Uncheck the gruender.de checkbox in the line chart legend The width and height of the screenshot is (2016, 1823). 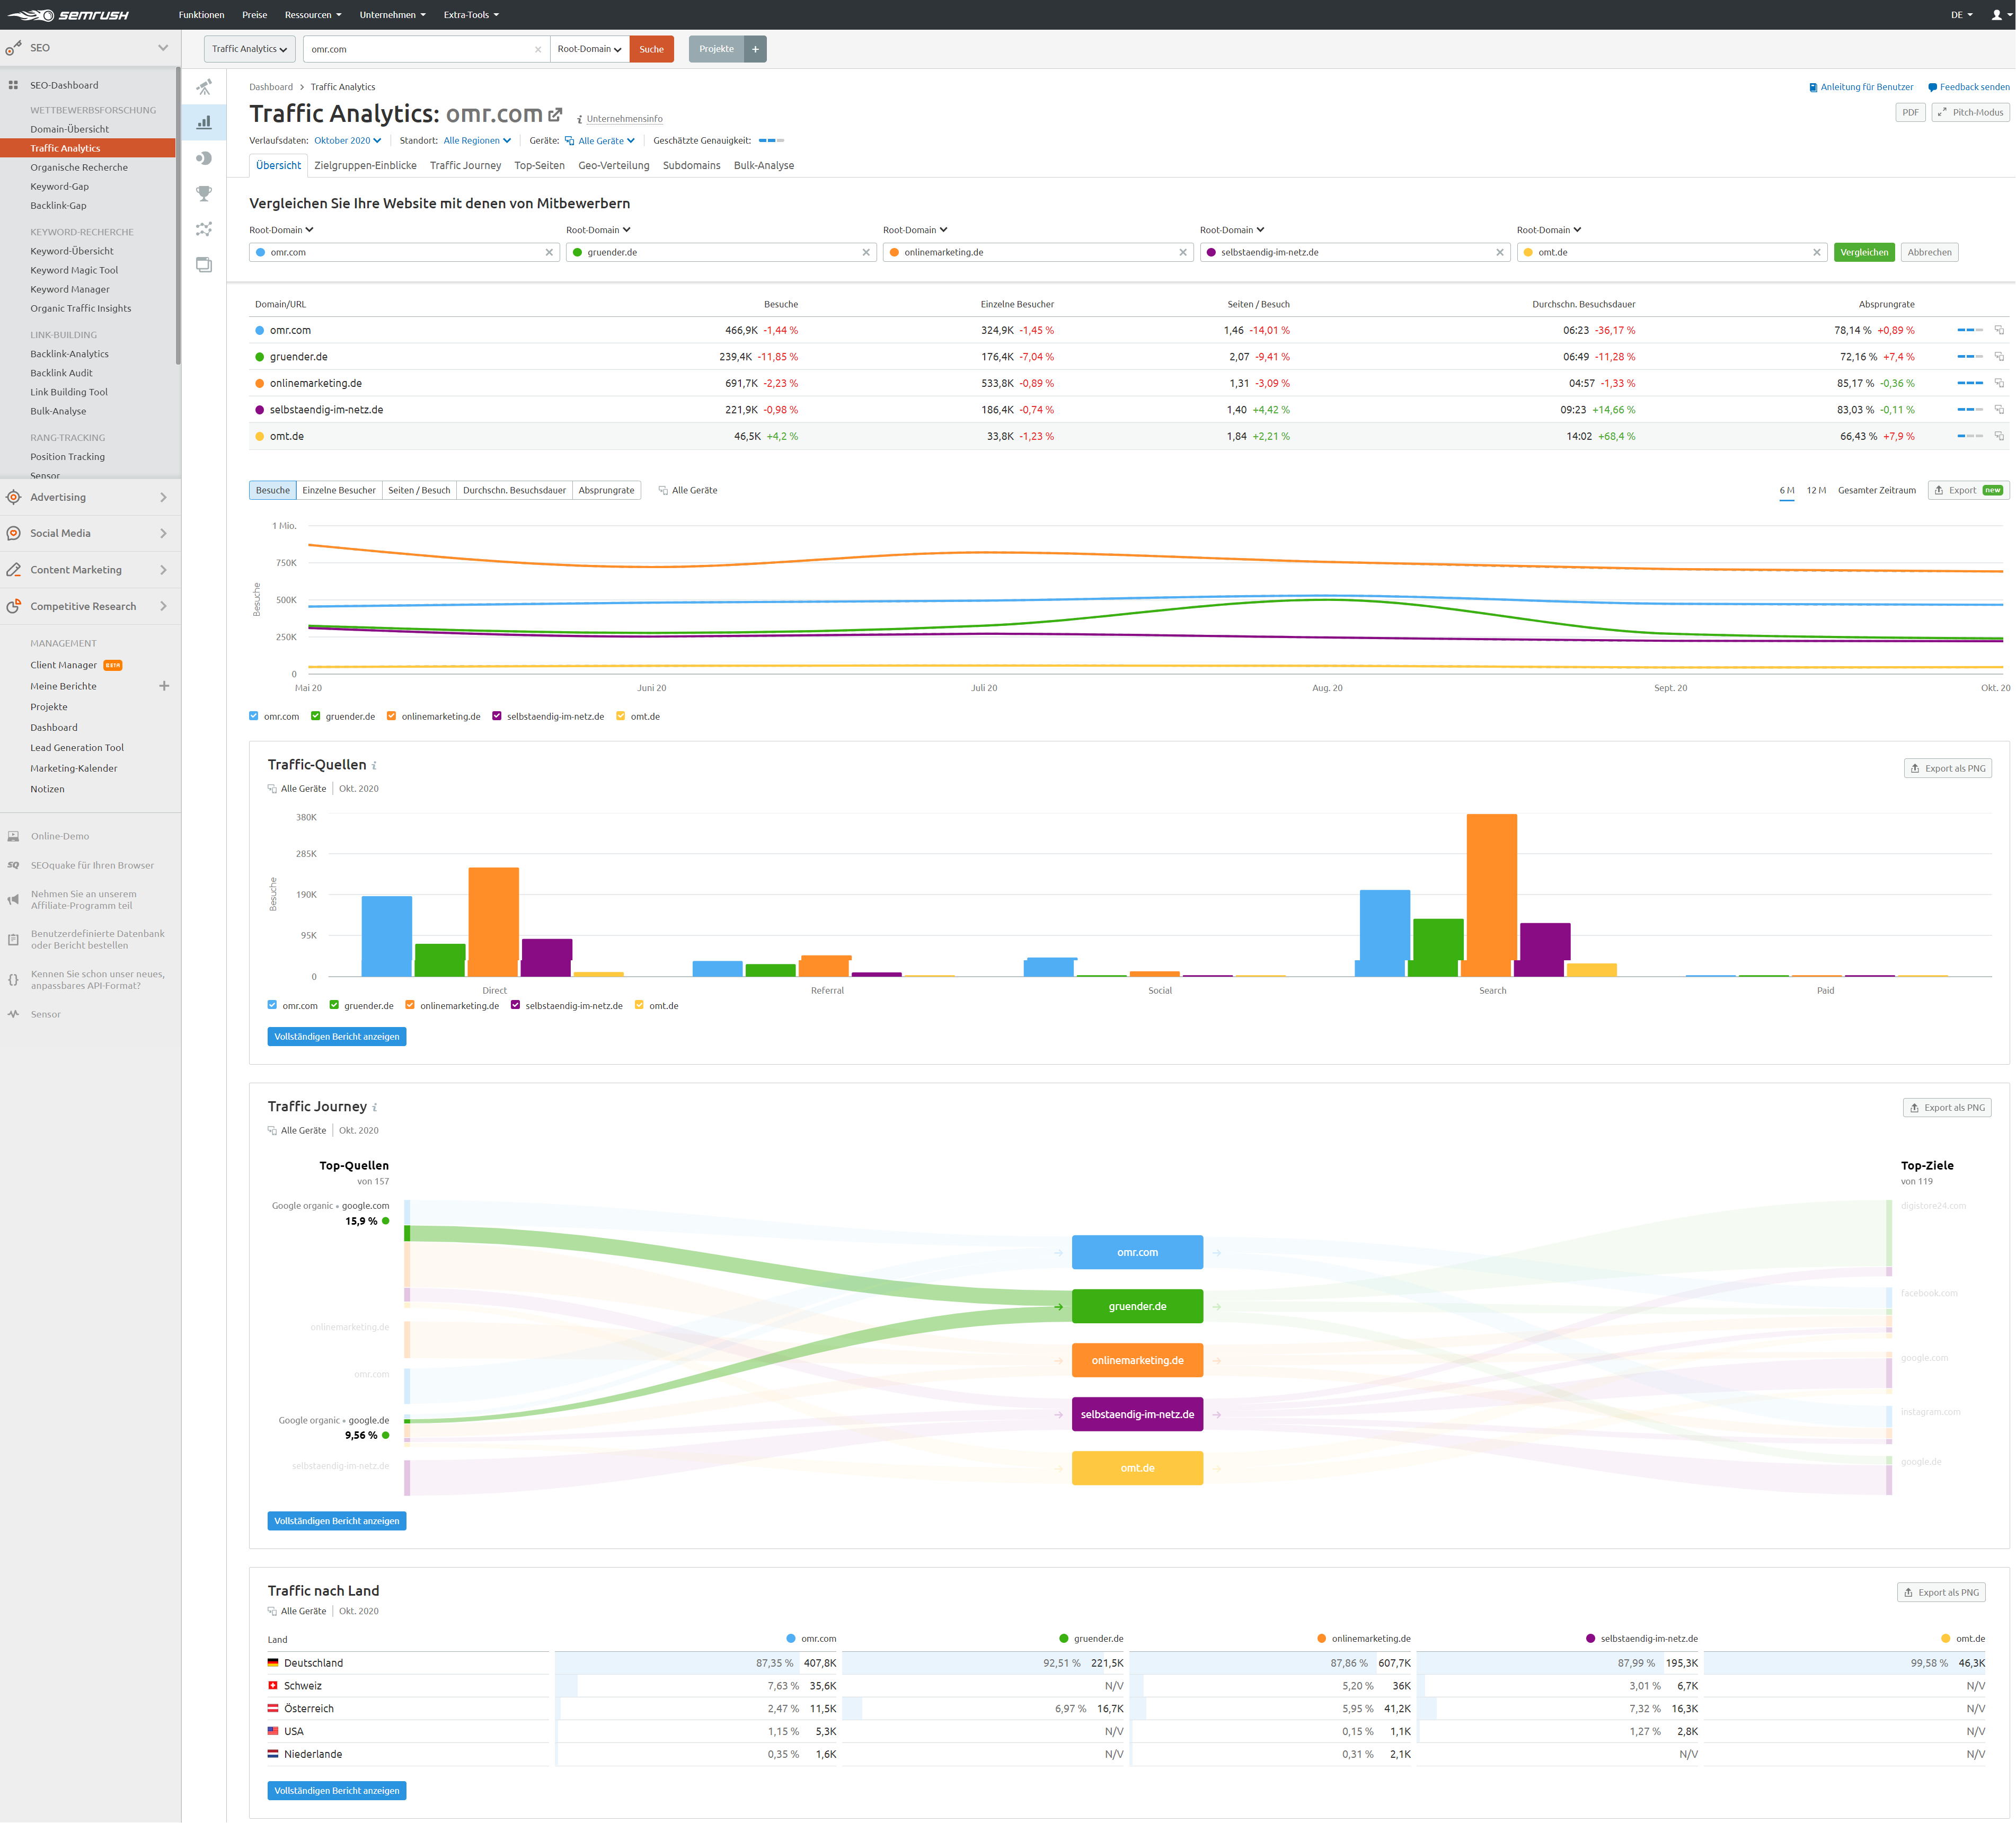(316, 716)
